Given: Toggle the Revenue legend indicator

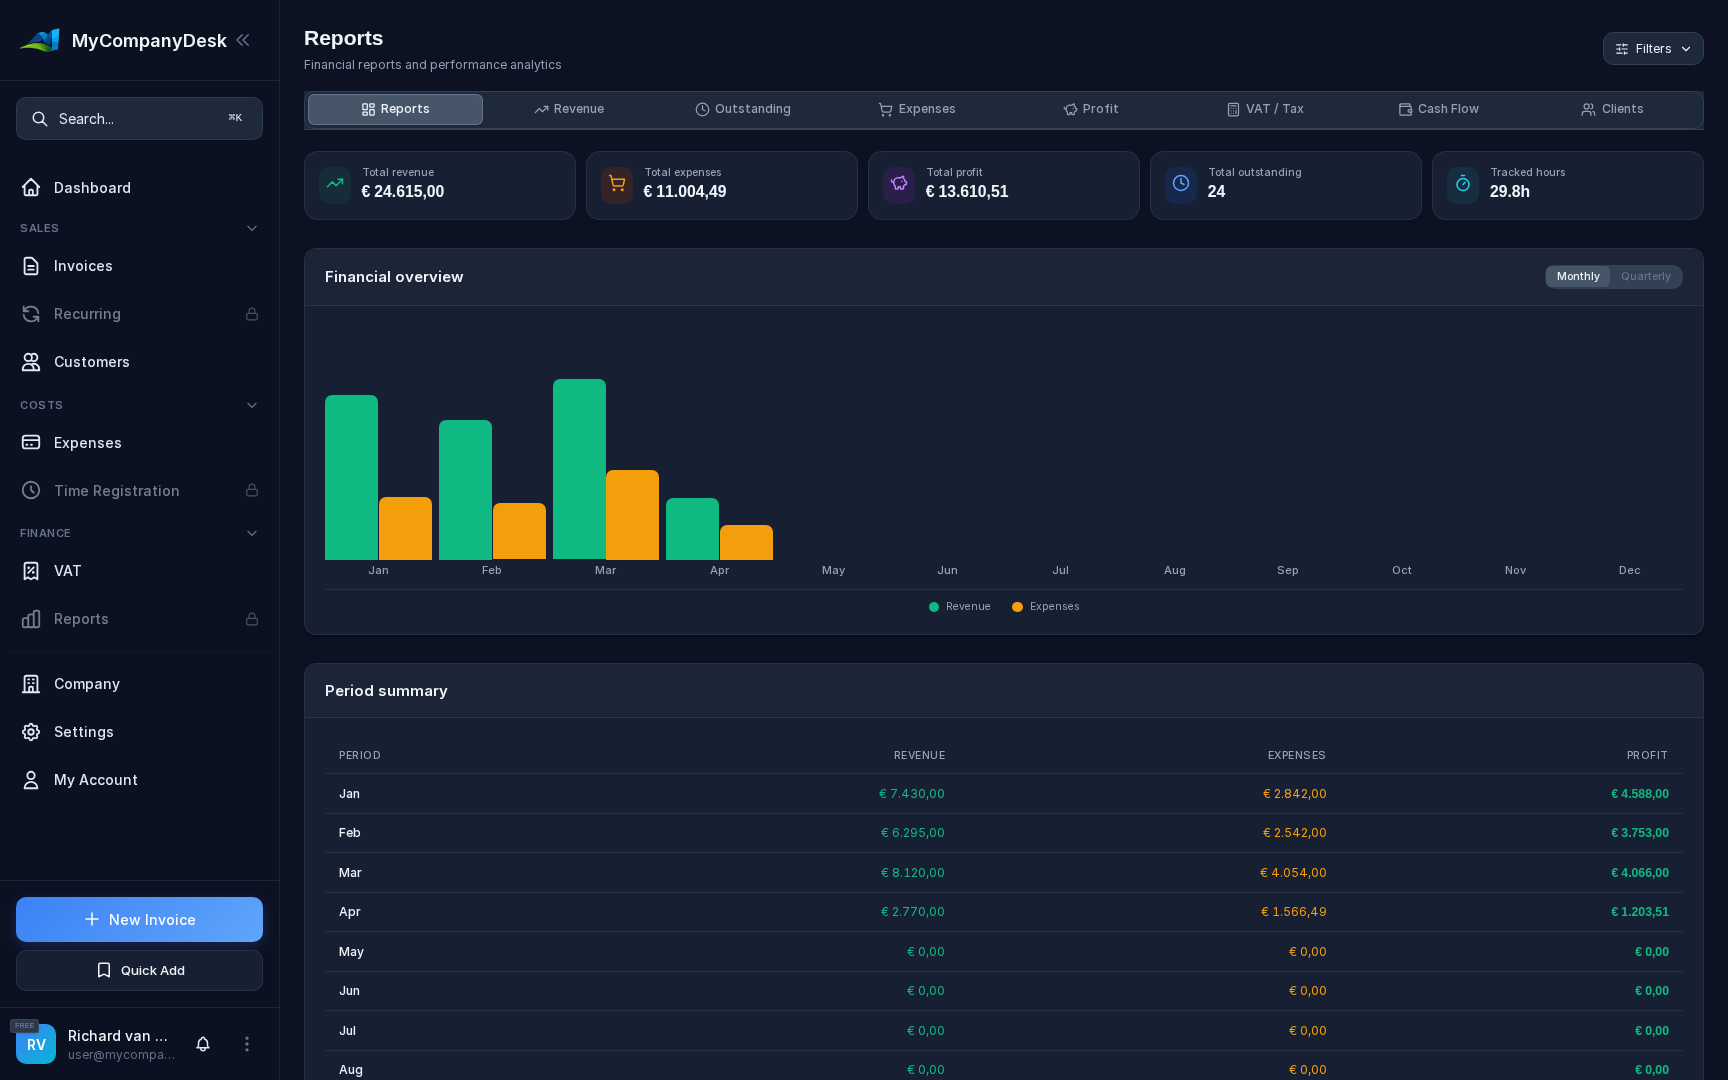Looking at the screenshot, I should pos(933,606).
